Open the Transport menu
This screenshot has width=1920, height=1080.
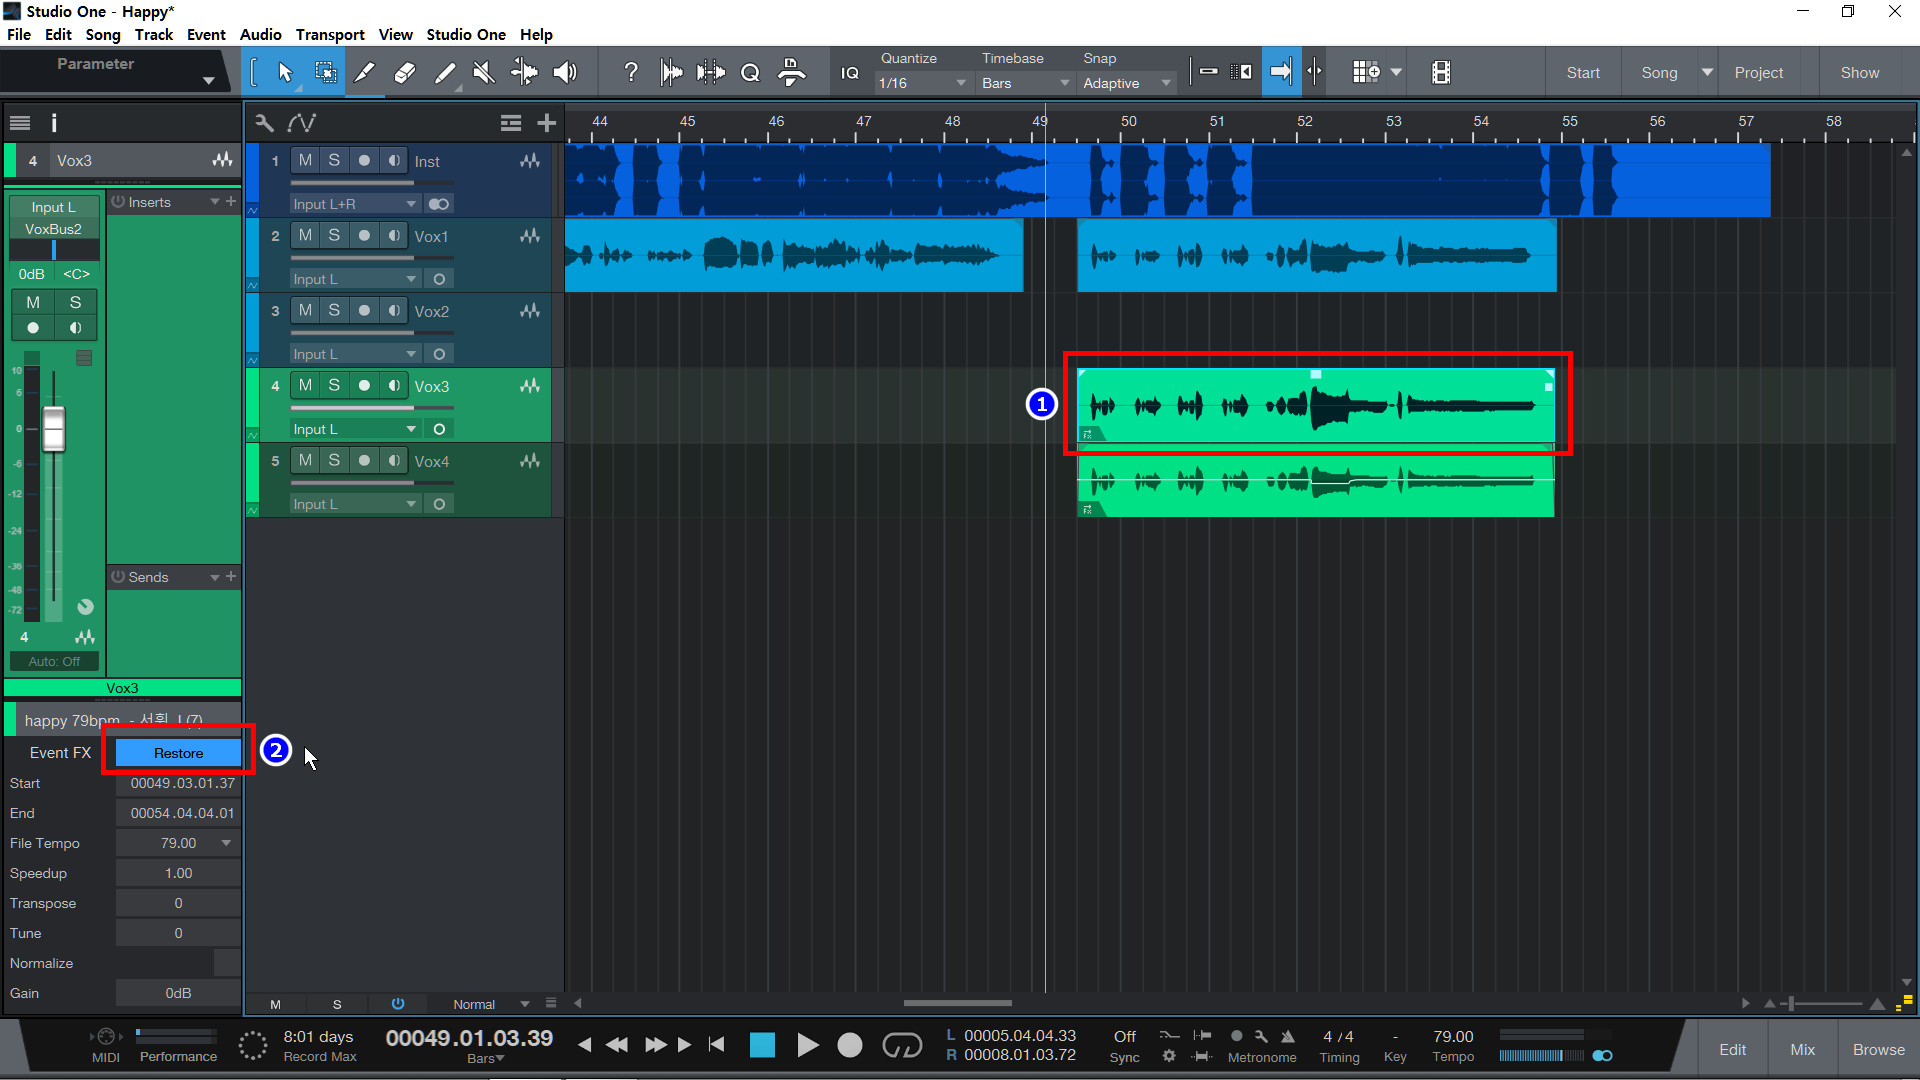(329, 34)
